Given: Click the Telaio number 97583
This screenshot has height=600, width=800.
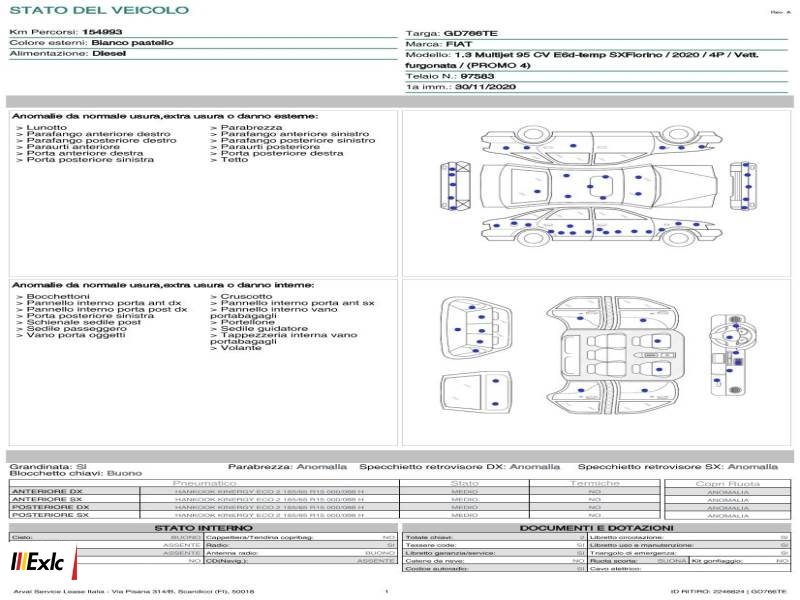Looking at the screenshot, I should (477, 76).
